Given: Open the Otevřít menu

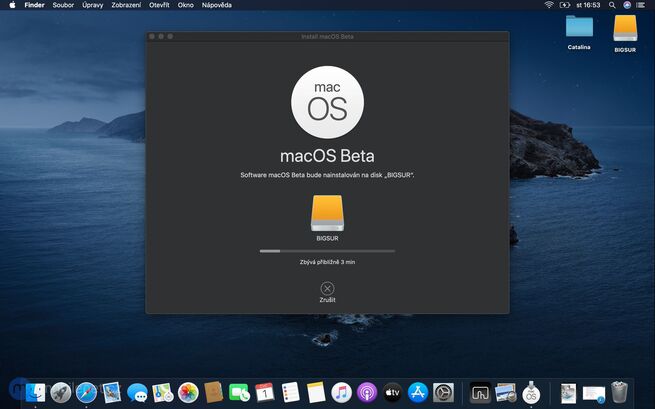Looking at the screenshot, I should coord(159,5).
